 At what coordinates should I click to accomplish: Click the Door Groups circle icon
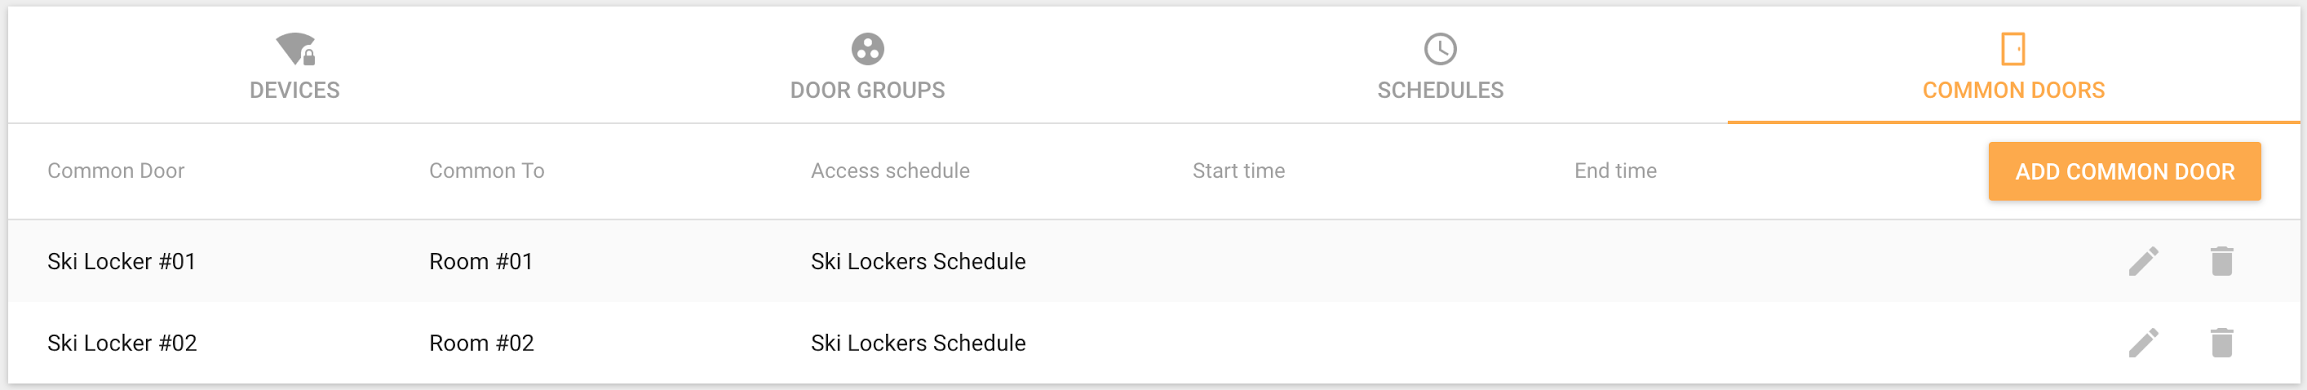click(867, 48)
